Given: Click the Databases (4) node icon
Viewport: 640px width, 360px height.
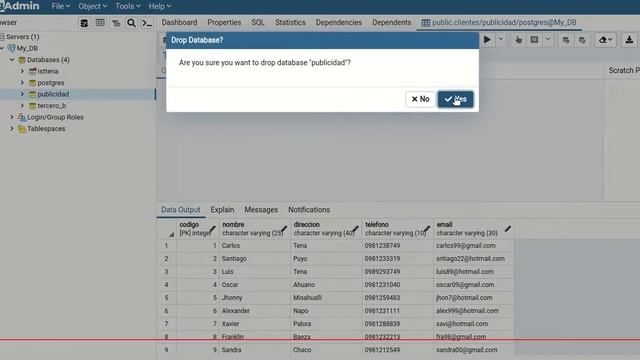Looking at the screenshot, I should click(x=22, y=60).
